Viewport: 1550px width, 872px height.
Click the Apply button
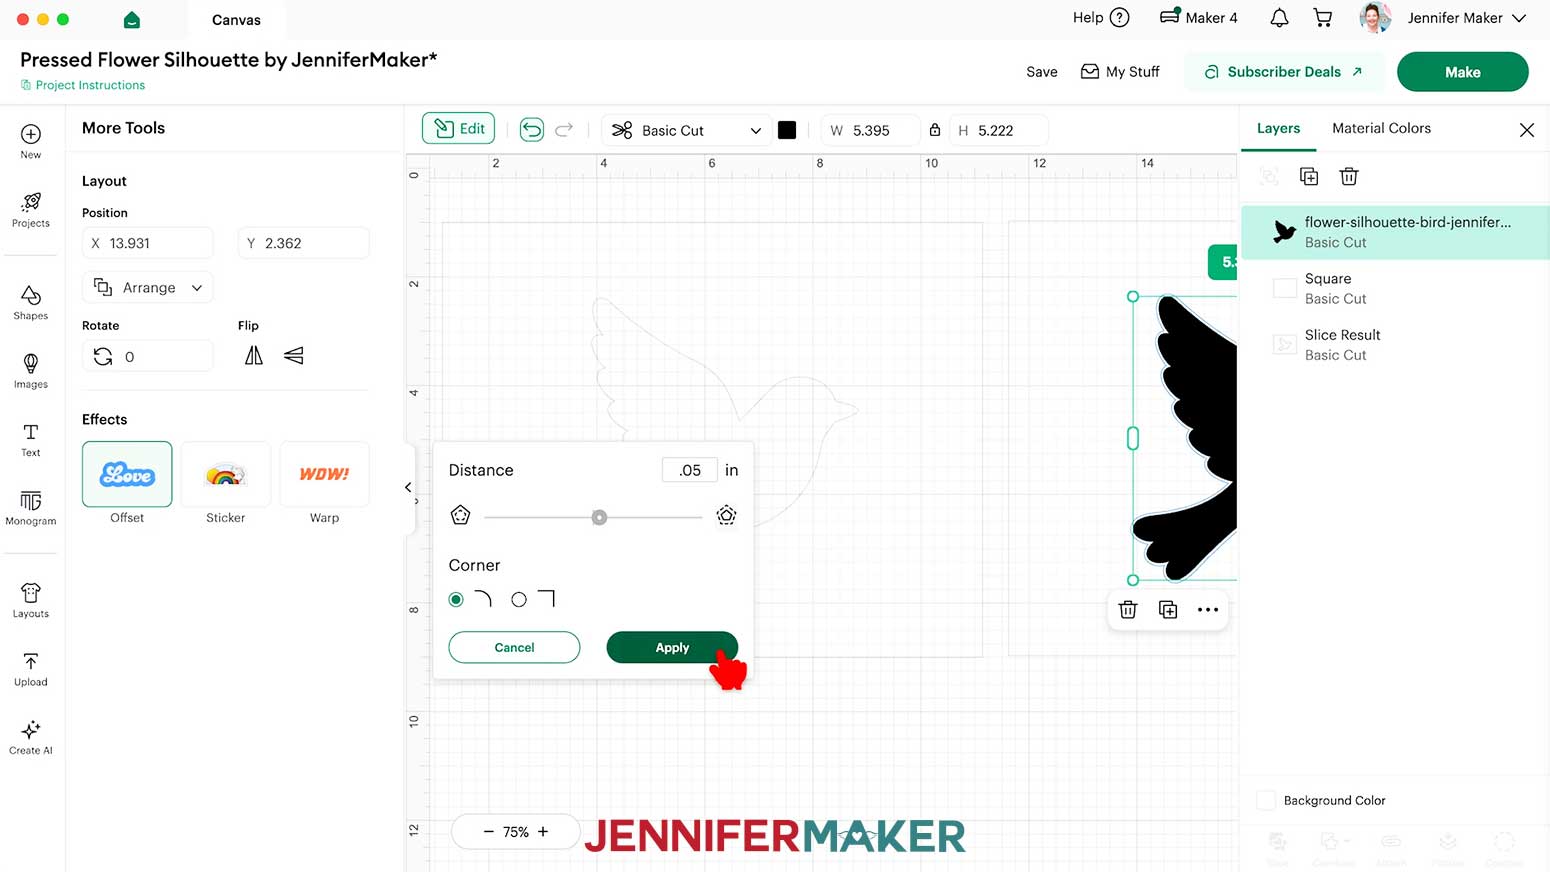tap(672, 647)
